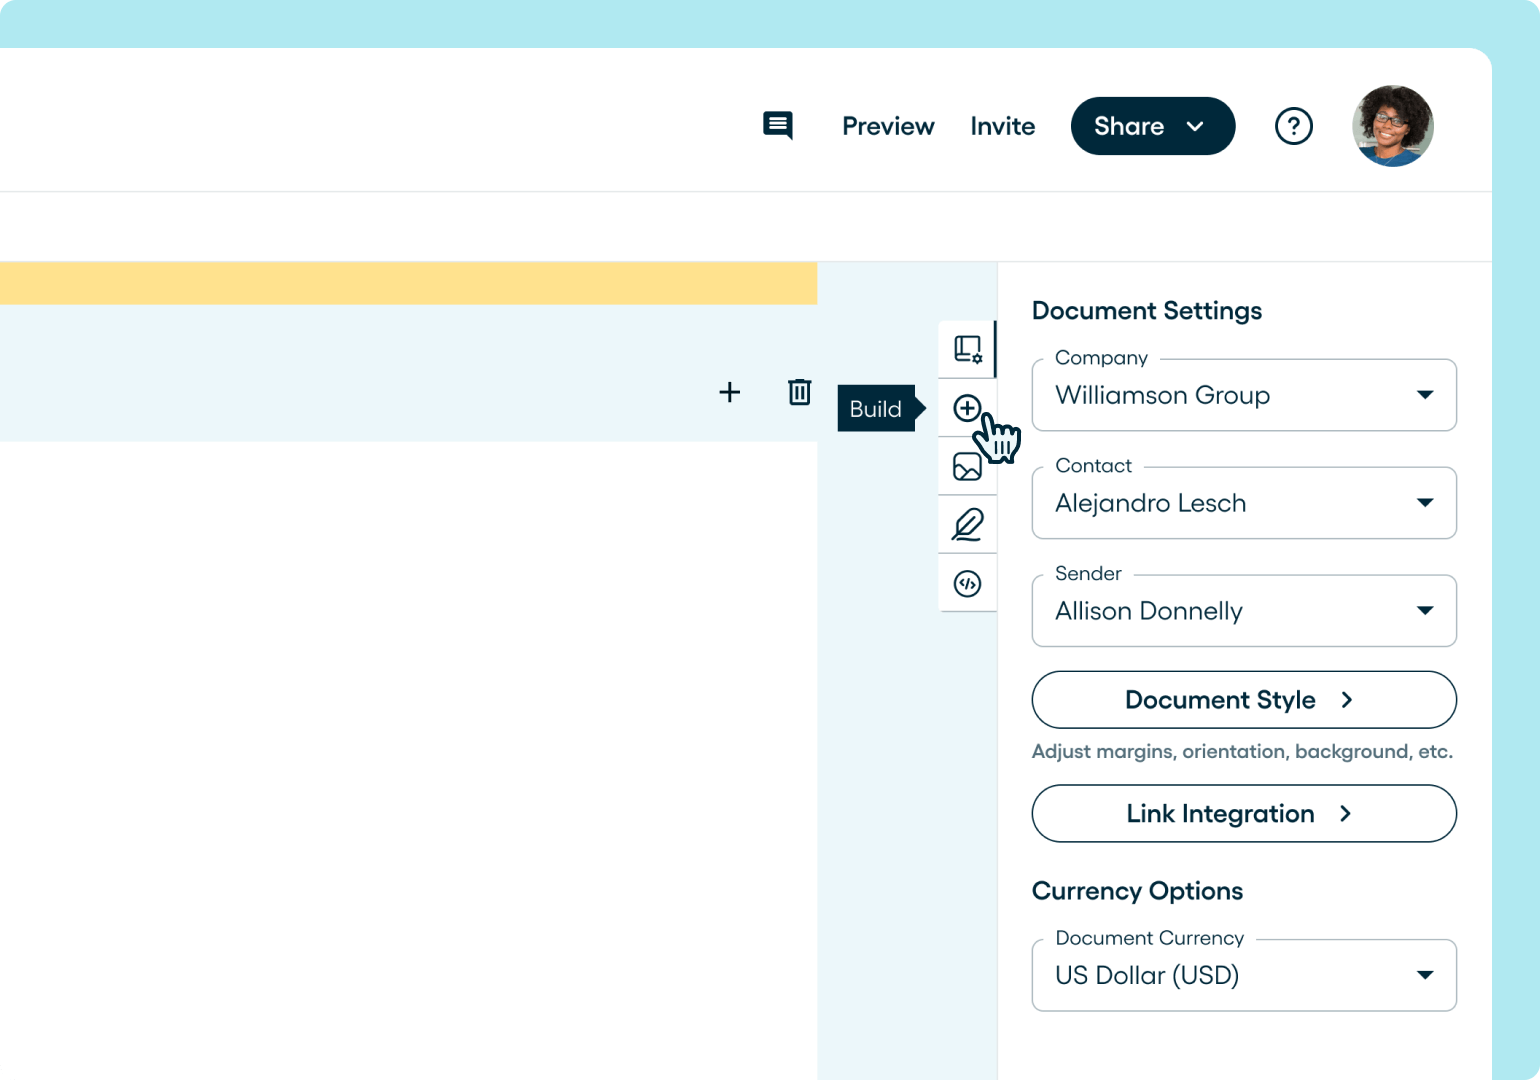Select the Signature (feather) tool
This screenshot has width=1540, height=1080.
click(967, 524)
